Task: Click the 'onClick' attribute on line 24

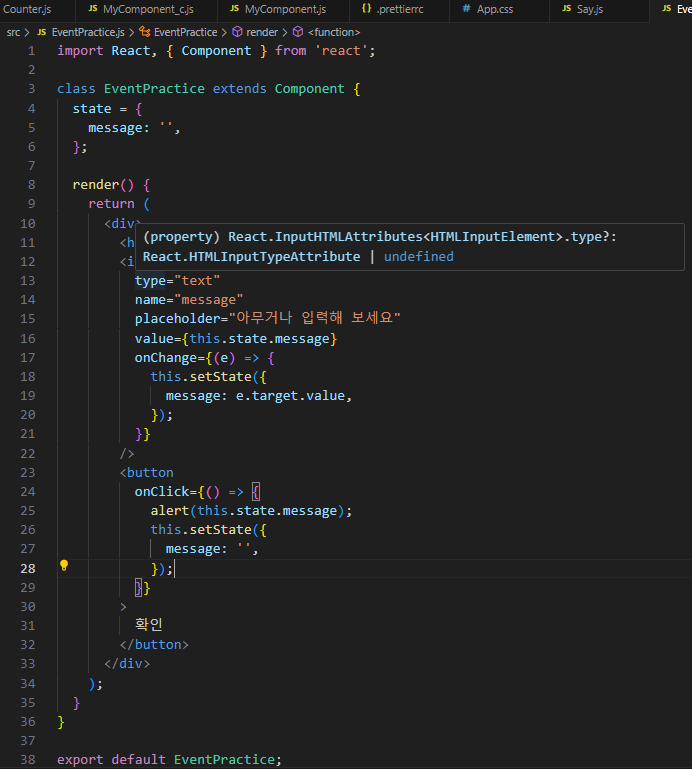Action: (x=162, y=492)
